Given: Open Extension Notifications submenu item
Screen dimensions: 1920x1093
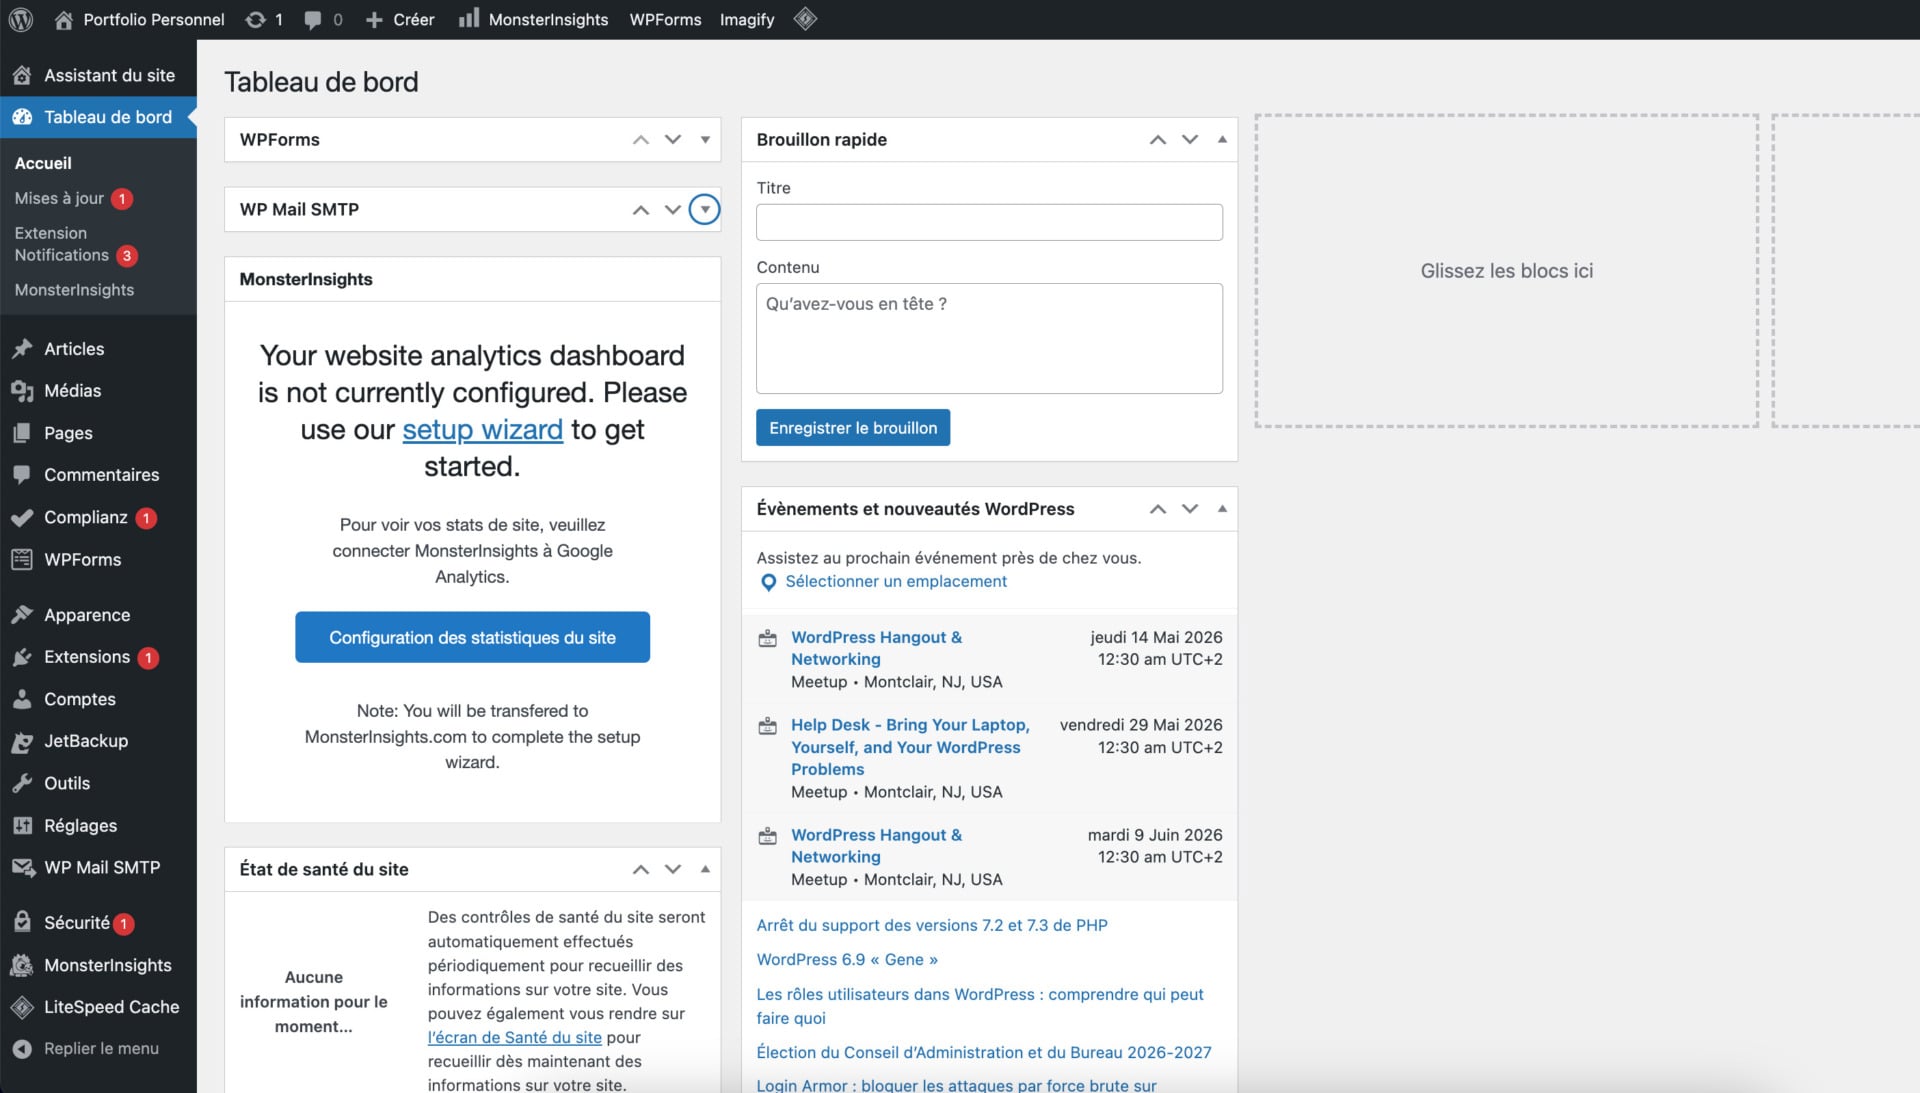Looking at the screenshot, I should tap(62, 244).
